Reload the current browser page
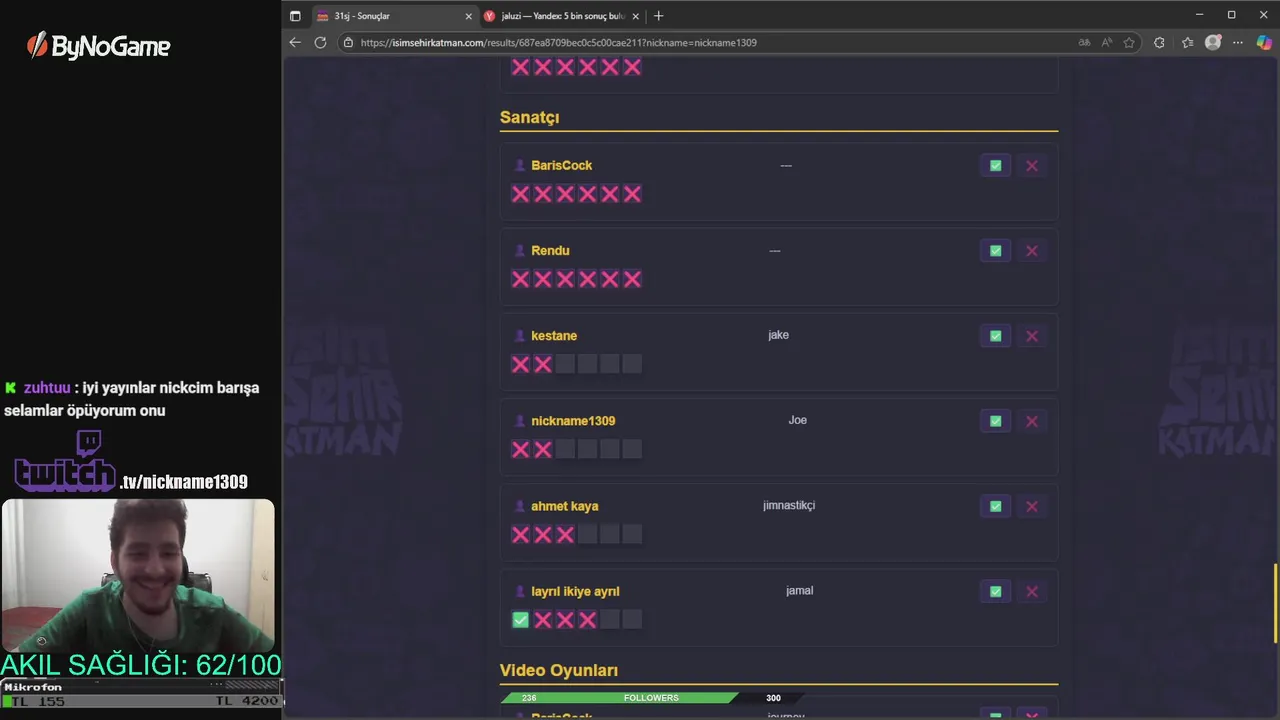The image size is (1280, 720). click(x=320, y=42)
